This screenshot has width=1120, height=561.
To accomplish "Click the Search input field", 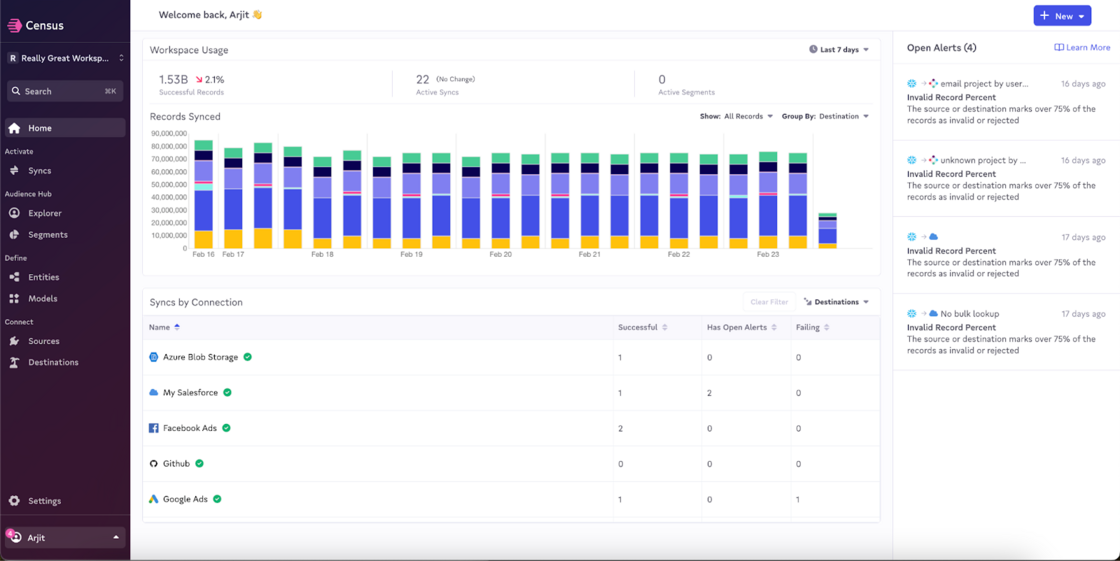I will pyautogui.click(x=65, y=91).
